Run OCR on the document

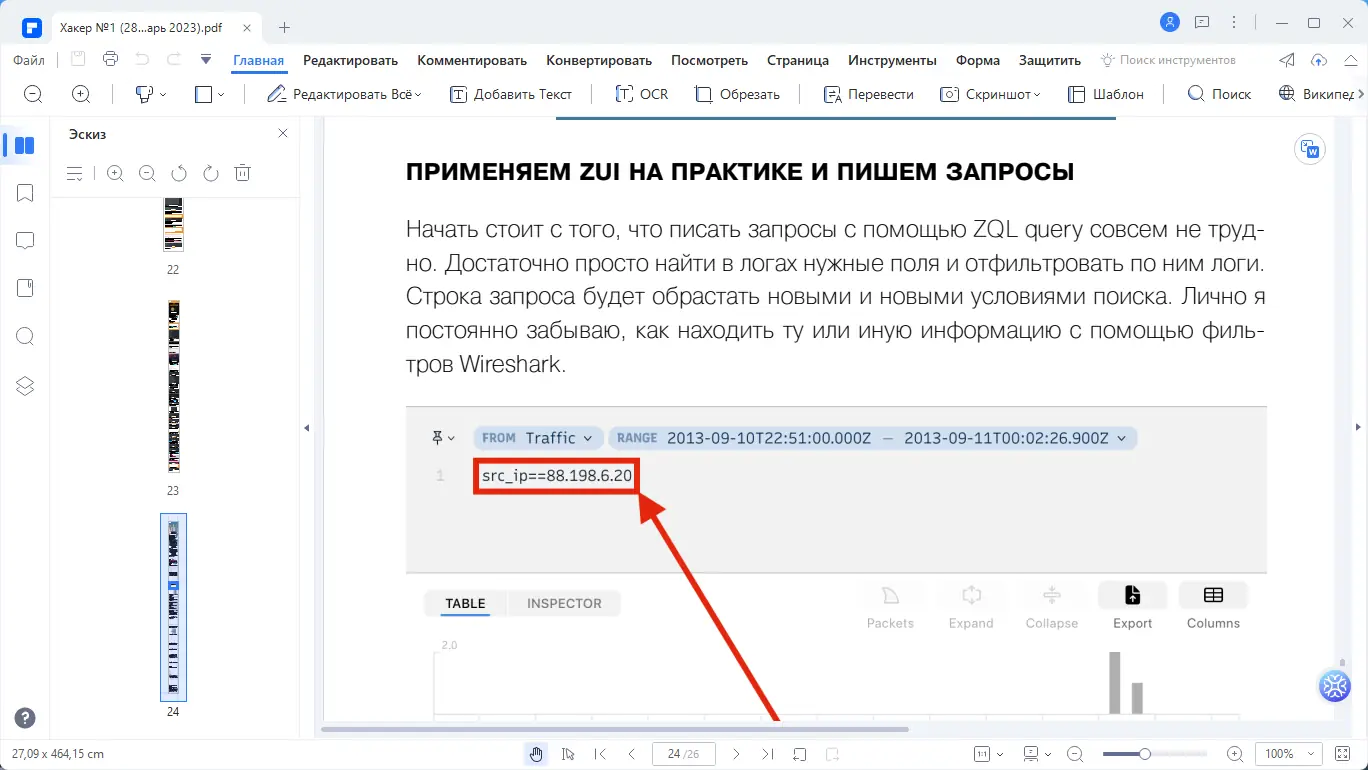click(x=641, y=93)
